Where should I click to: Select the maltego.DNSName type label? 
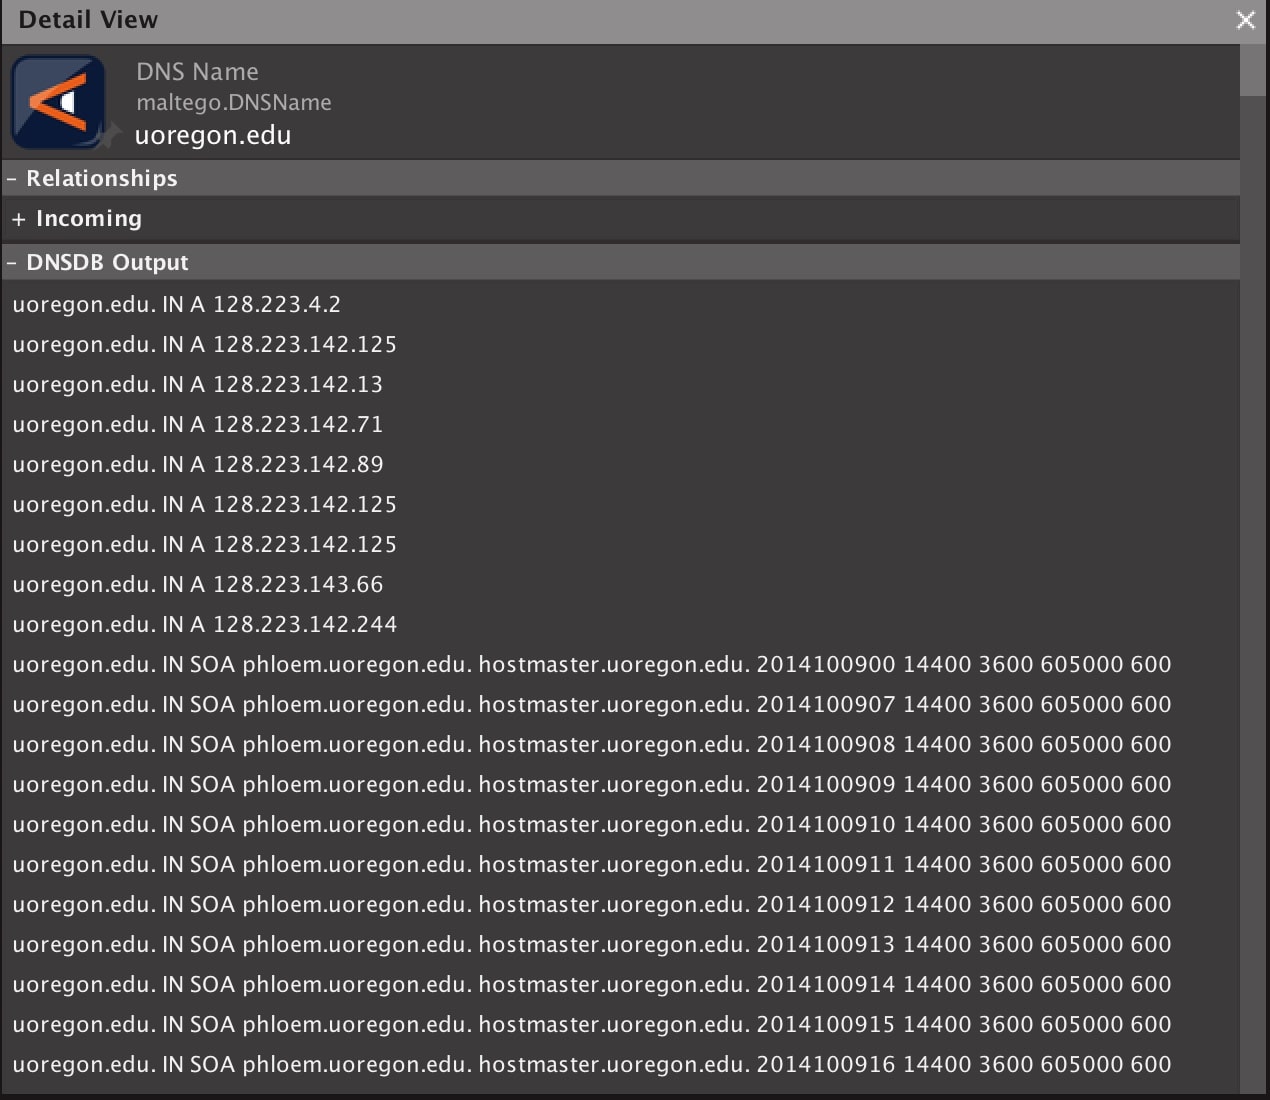click(234, 102)
